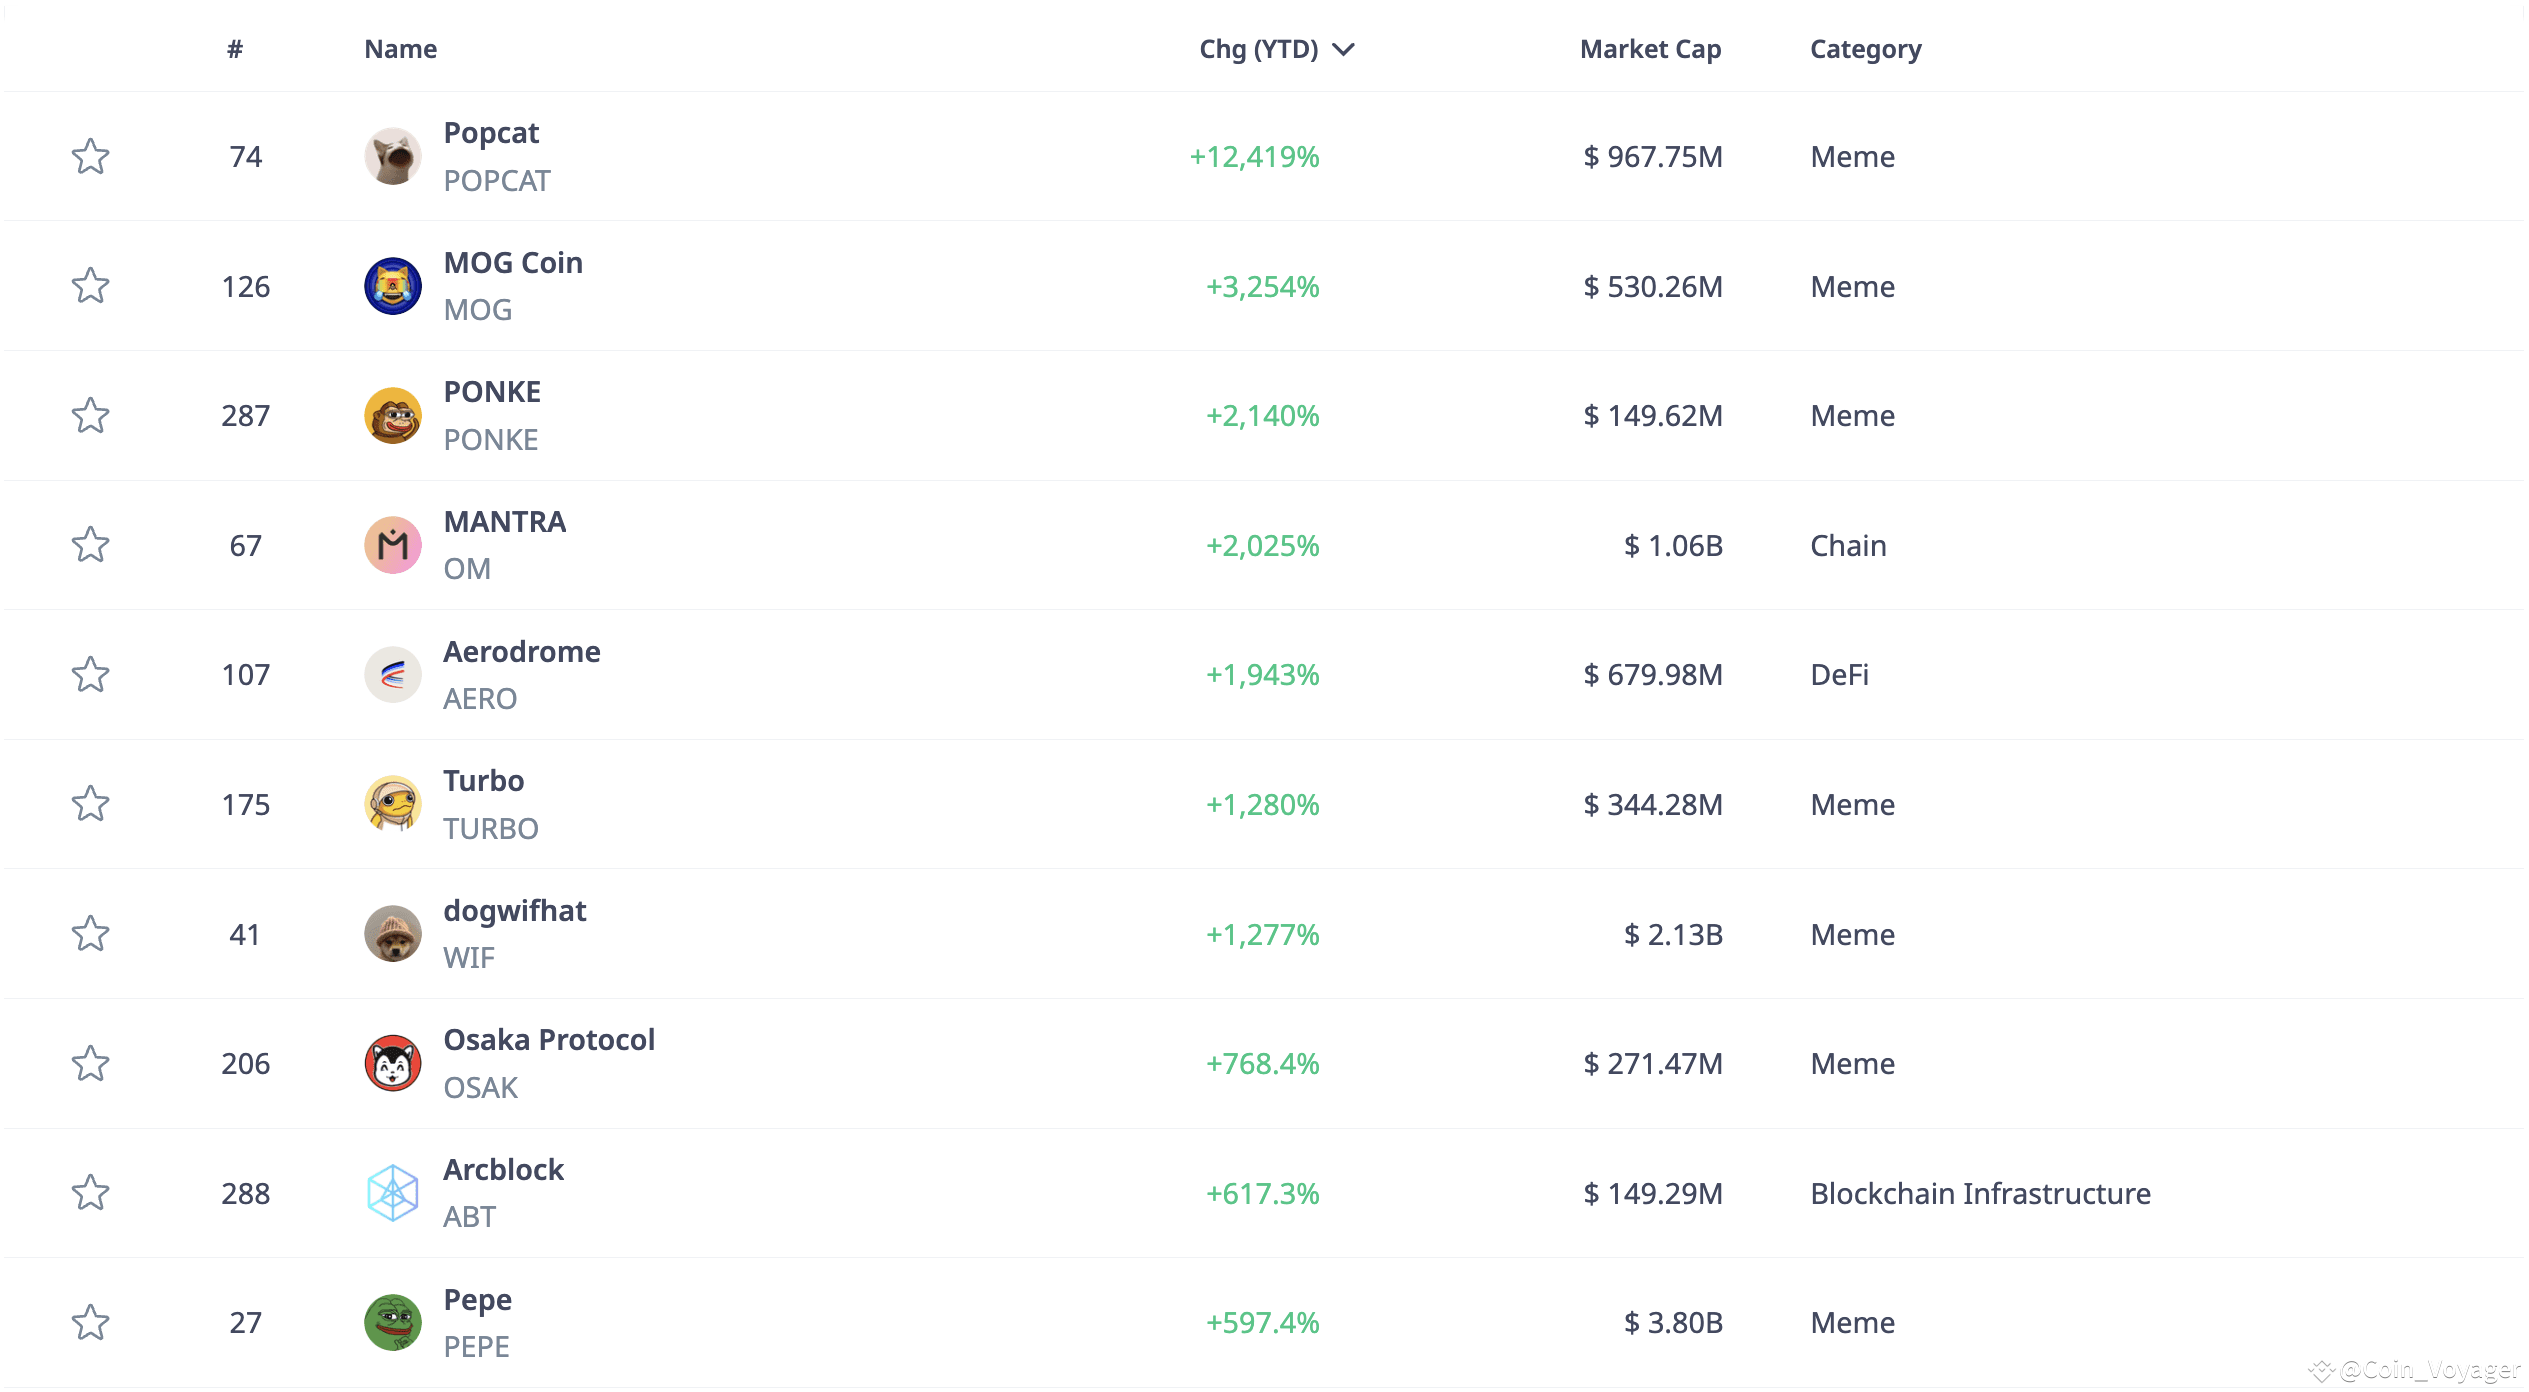Click the MANTRA logo icon
The image size is (2529, 1392).
click(x=392, y=545)
